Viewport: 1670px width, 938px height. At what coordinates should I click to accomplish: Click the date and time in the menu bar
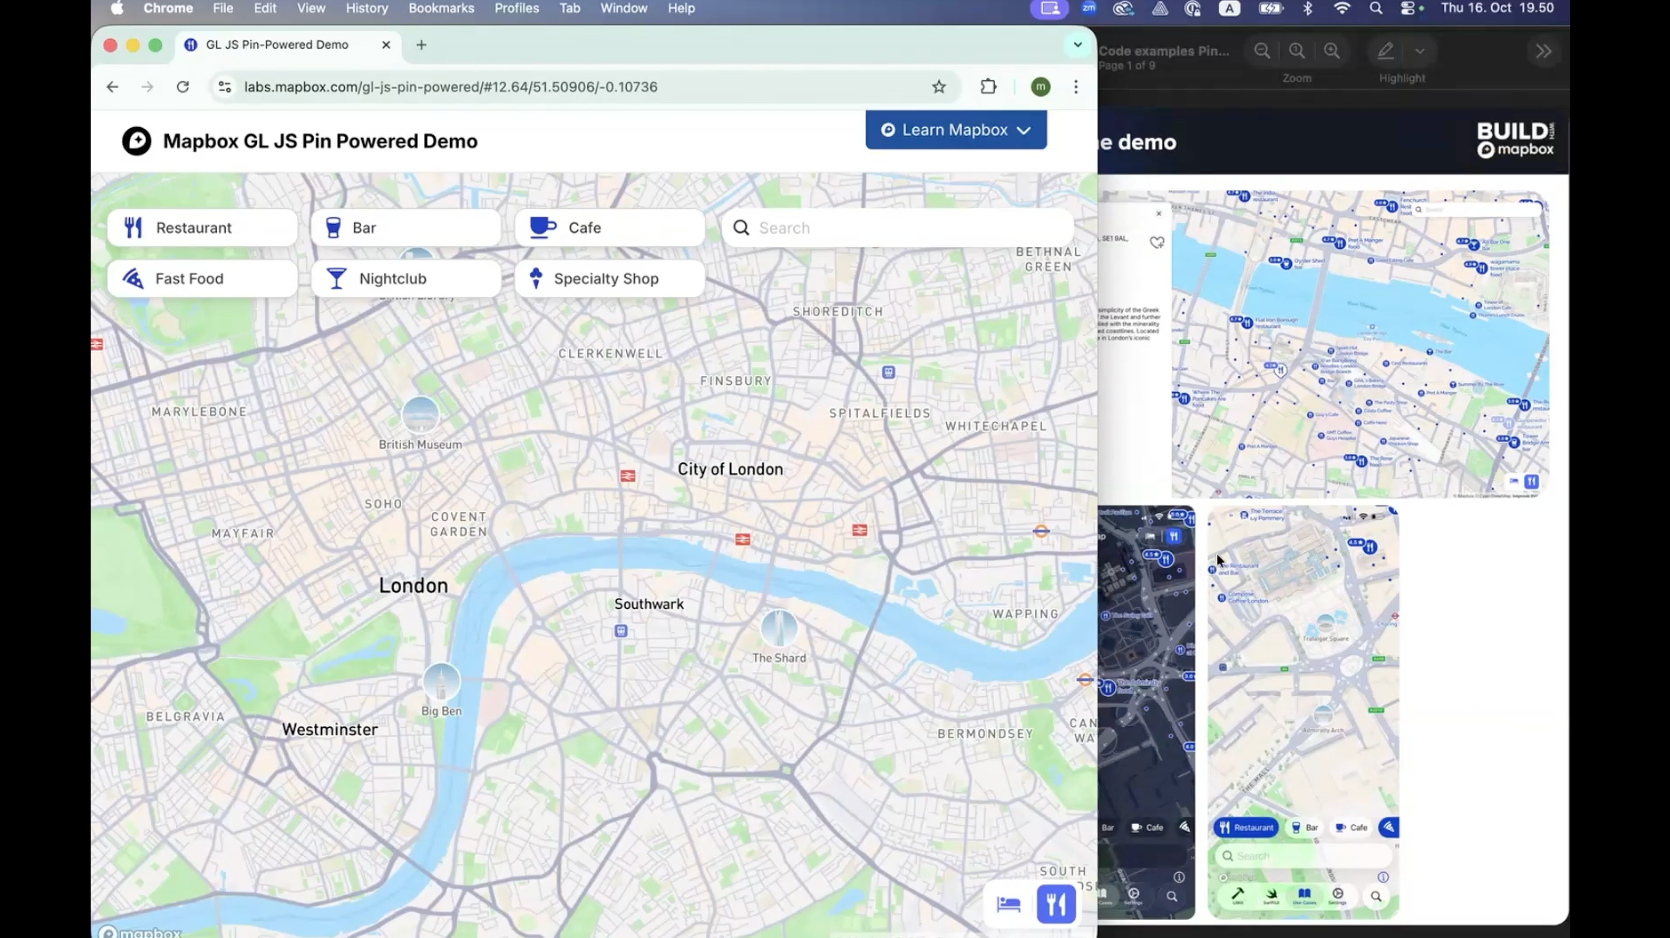(1497, 8)
